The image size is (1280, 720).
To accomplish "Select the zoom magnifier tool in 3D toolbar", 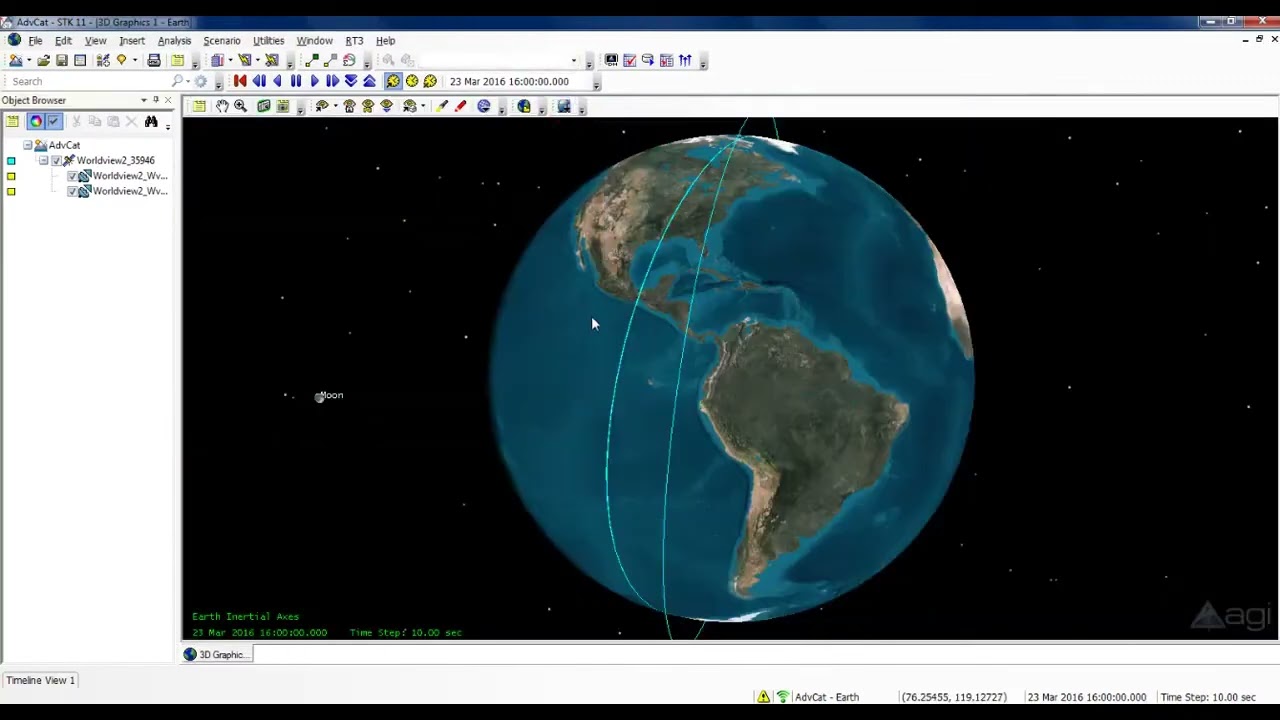I will 240,106.
